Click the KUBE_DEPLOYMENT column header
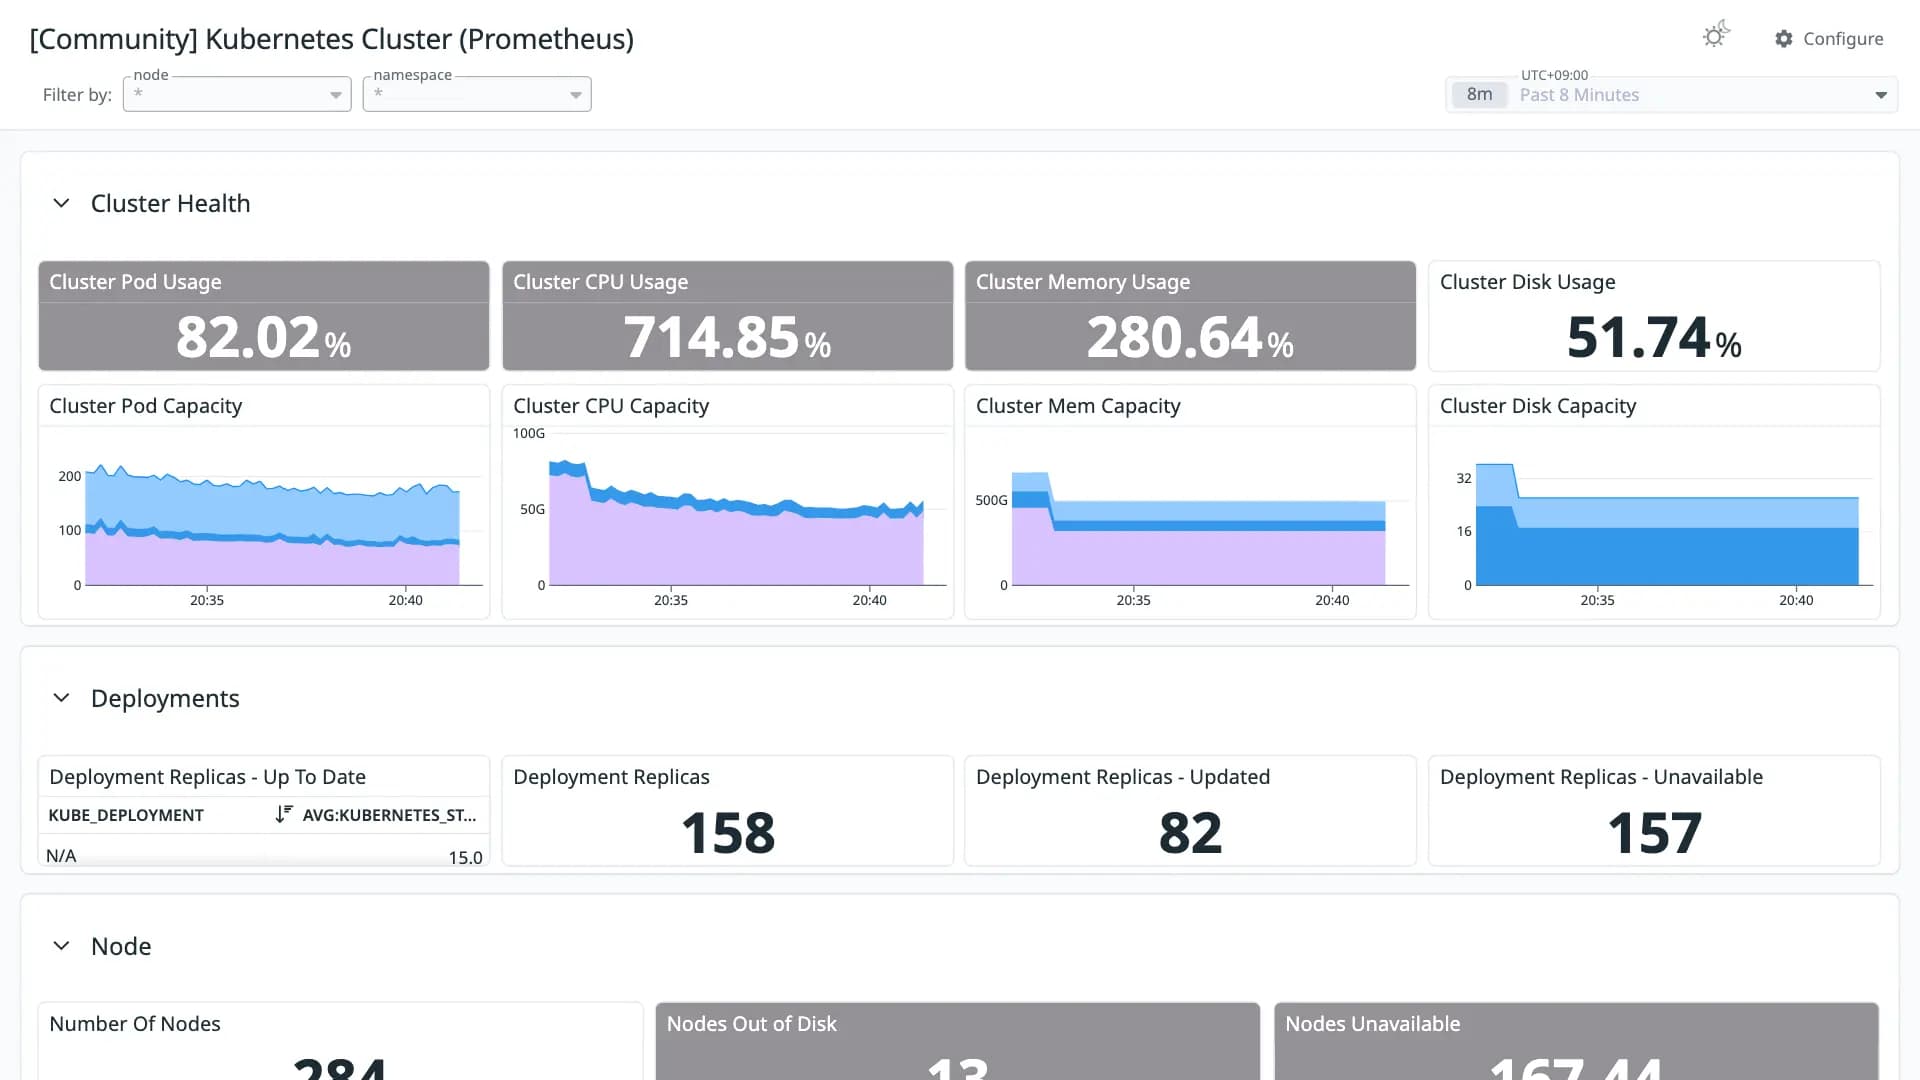 pos(126,815)
